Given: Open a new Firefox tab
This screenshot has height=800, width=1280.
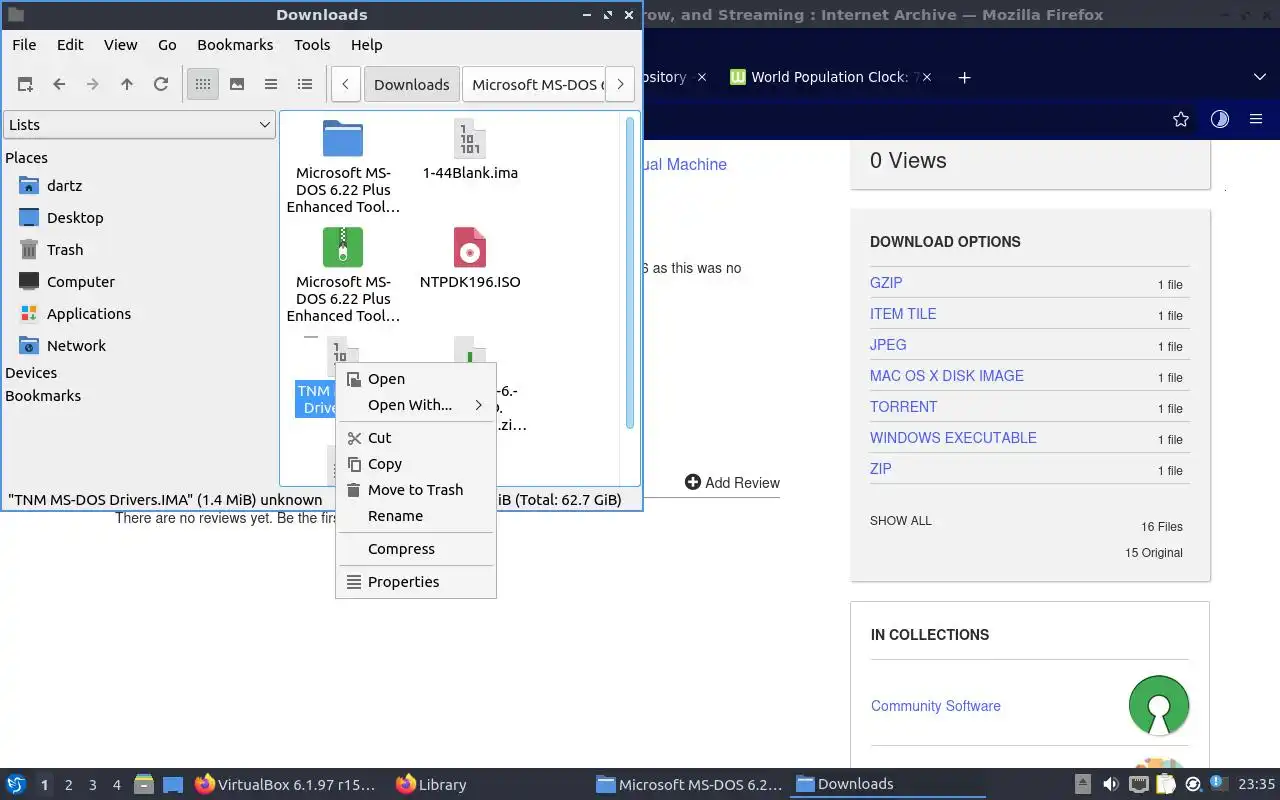Looking at the screenshot, I should pyautogui.click(x=964, y=77).
